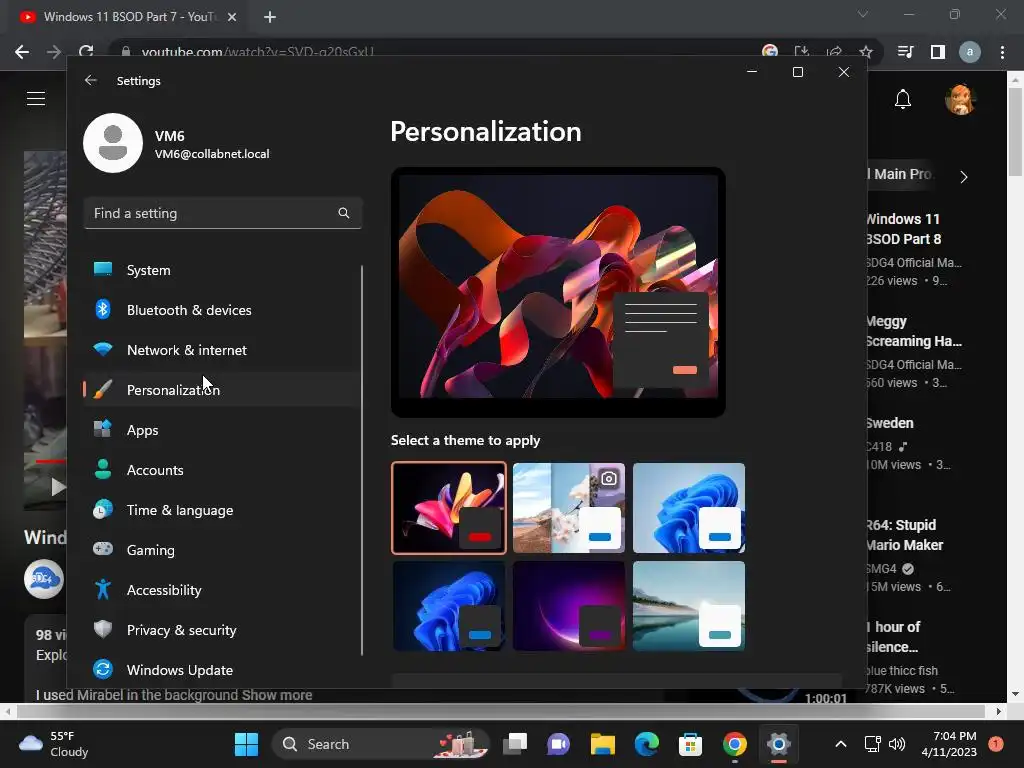The width and height of the screenshot is (1024, 768).
Task: Bookmark this page with the star icon
Action: pos(866,52)
